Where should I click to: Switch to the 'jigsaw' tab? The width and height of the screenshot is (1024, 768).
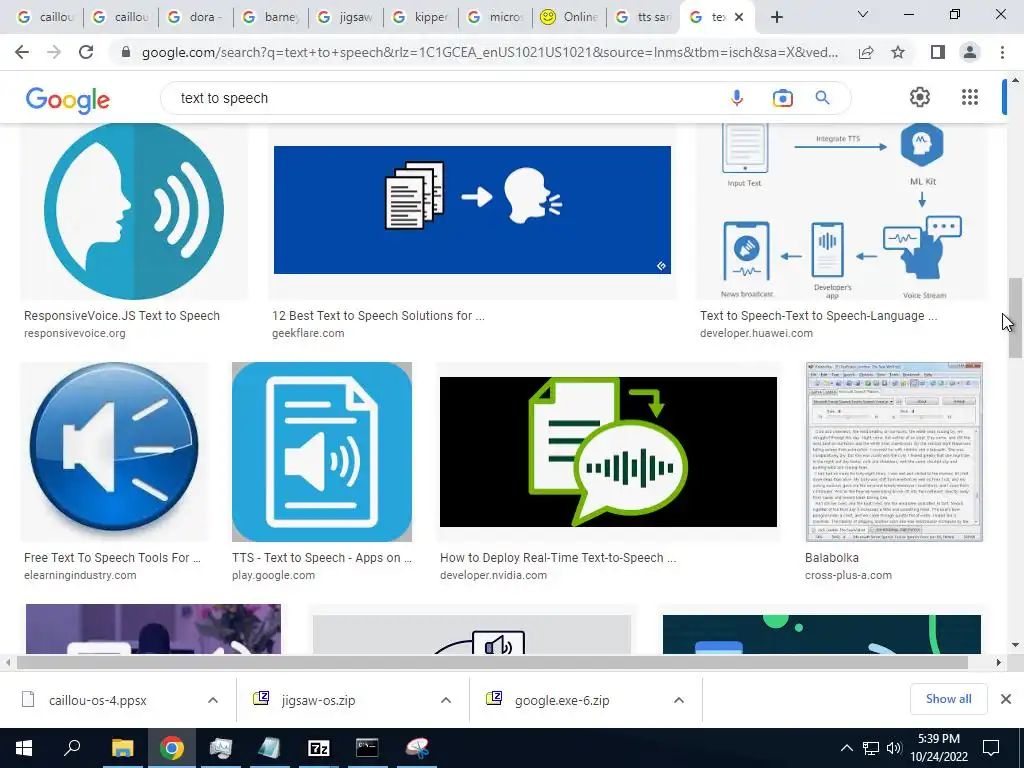coord(346,17)
